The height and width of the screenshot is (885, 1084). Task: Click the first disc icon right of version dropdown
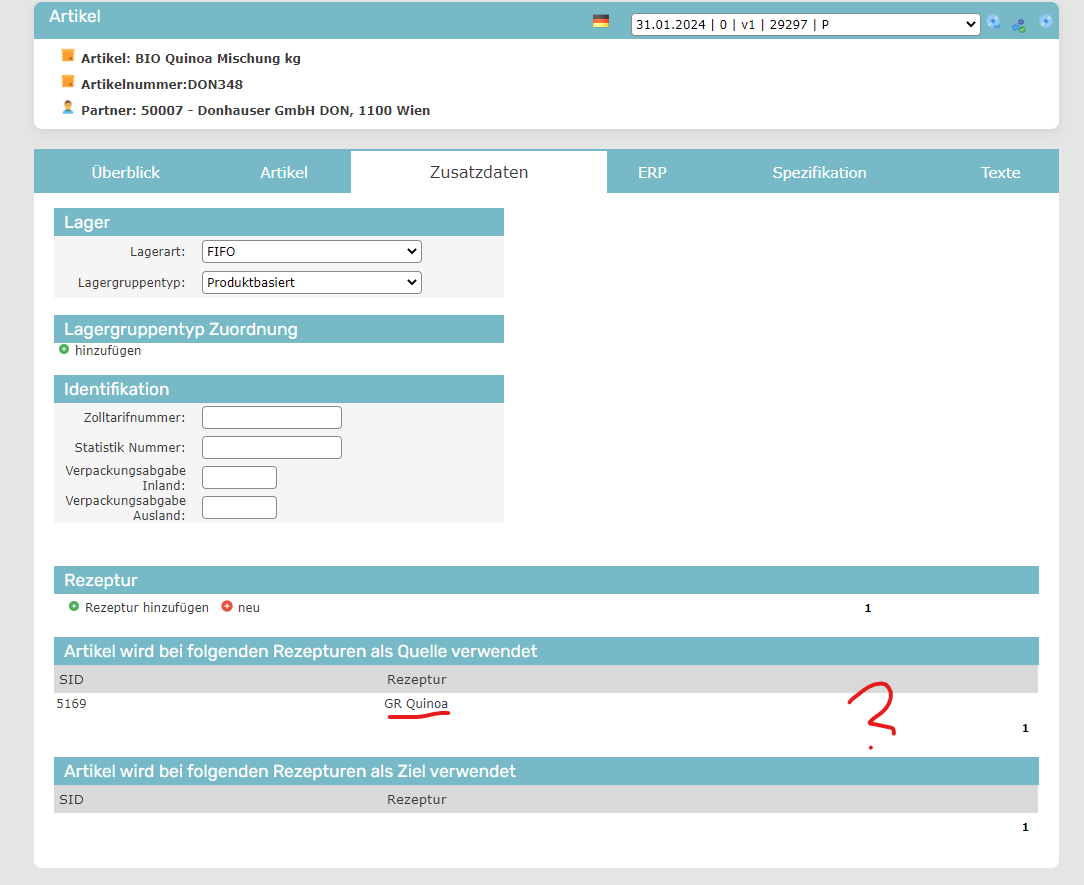coord(993,22)
